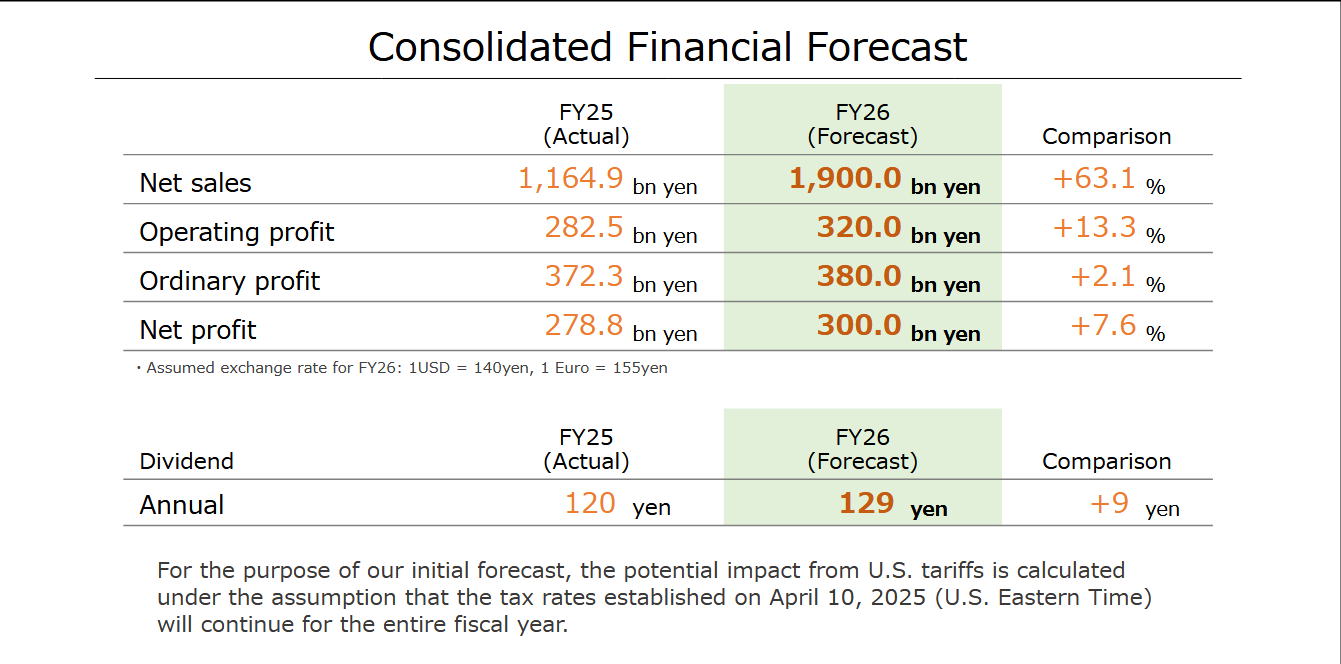
Task: Select the FY25 (Actual) column header
Action: [586, 124]
